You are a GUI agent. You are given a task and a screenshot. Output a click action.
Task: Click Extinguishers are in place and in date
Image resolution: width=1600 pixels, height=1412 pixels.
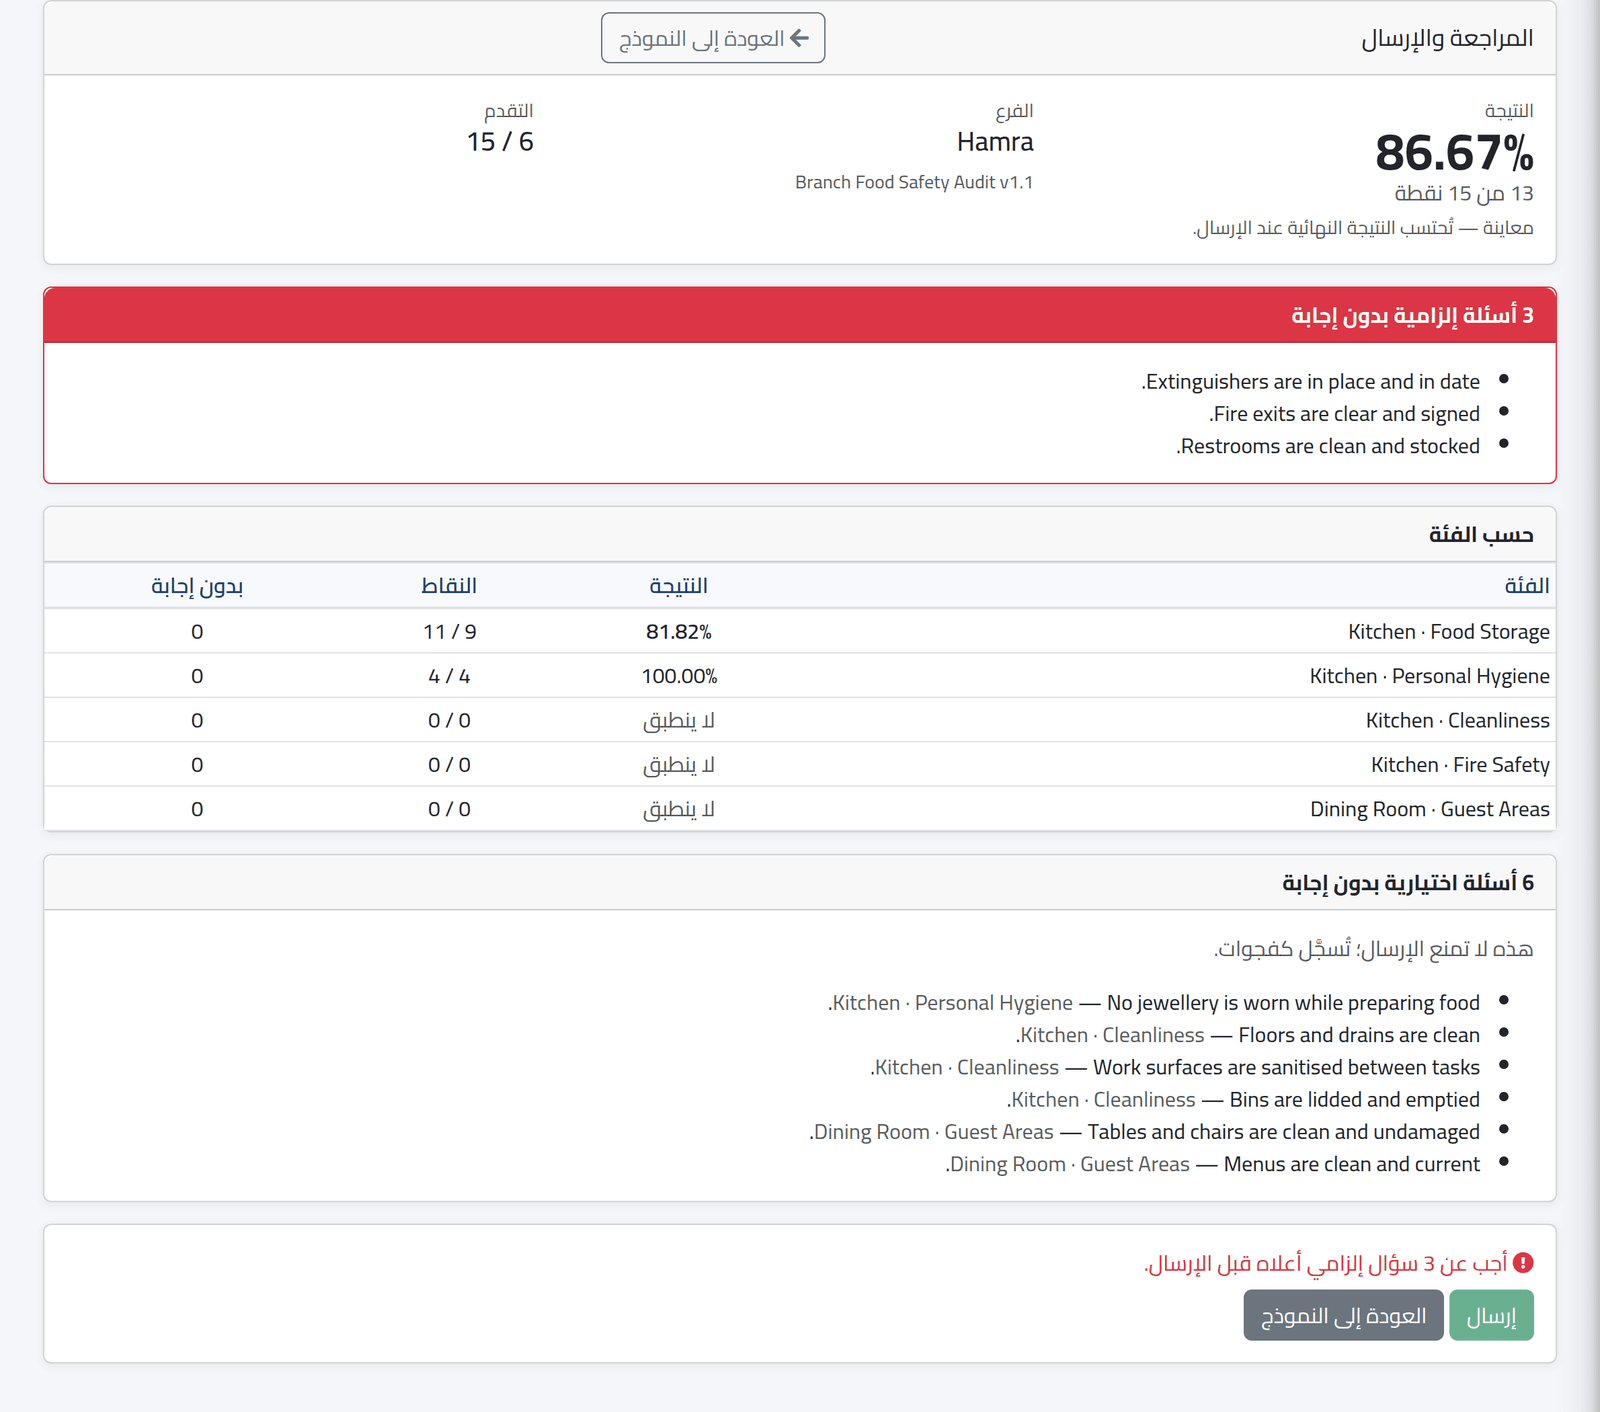1310,382
